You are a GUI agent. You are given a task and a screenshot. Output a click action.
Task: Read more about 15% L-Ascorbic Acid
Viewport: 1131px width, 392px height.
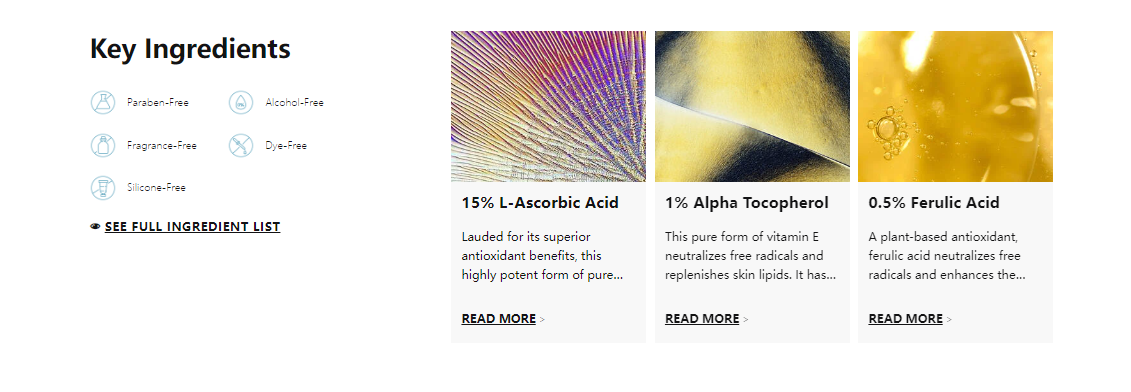click(498, 318)
